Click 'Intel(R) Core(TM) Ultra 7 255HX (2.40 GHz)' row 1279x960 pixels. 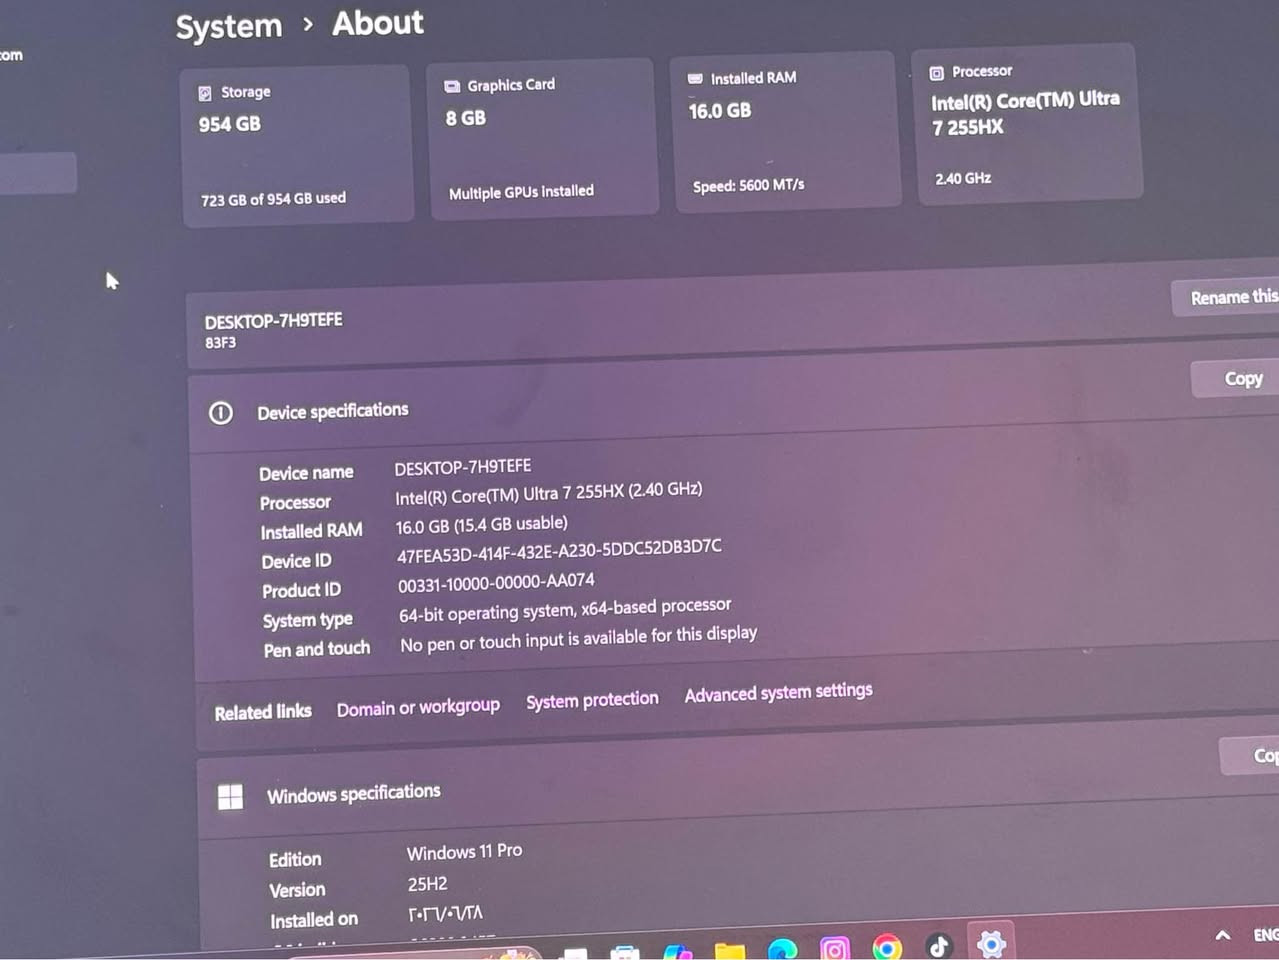pyautogui.click(x=548, y=494)
